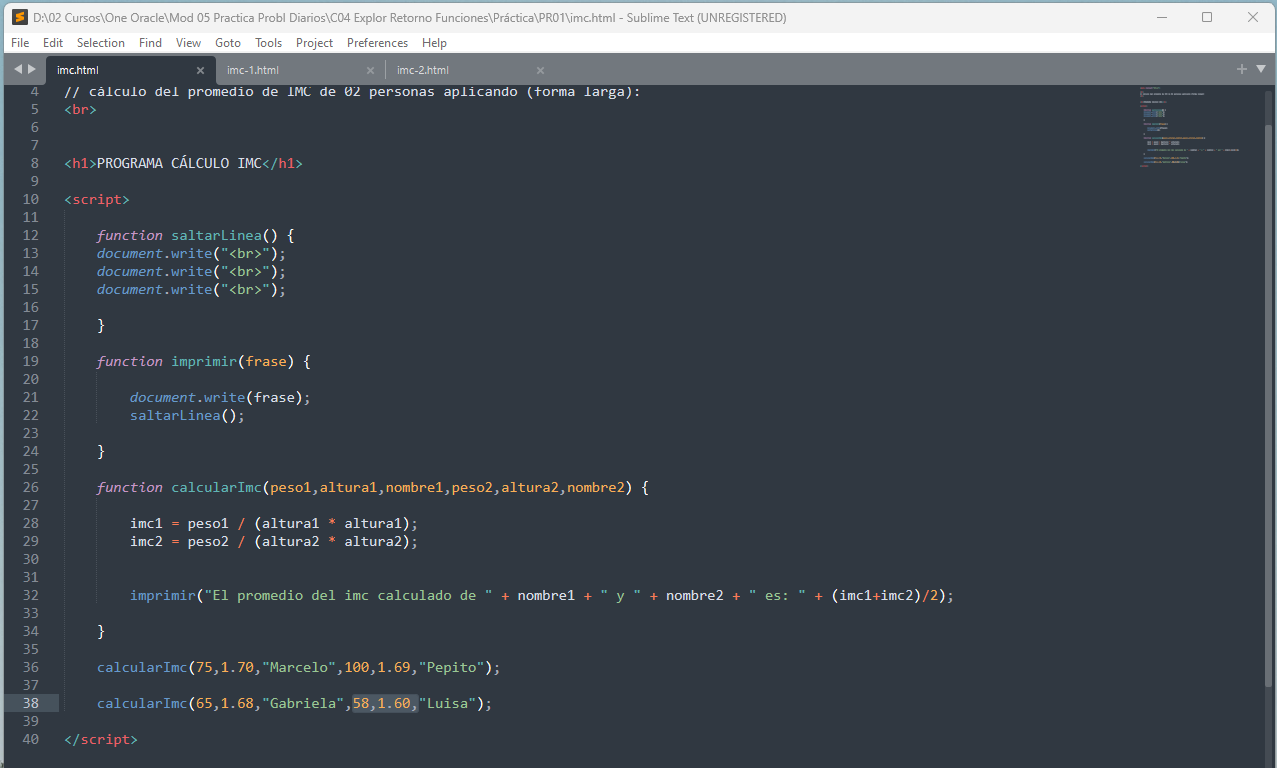Viewport: 1277px width, 768px height.
Task: Close the imc-1.html tab
Action: [370, 70]
